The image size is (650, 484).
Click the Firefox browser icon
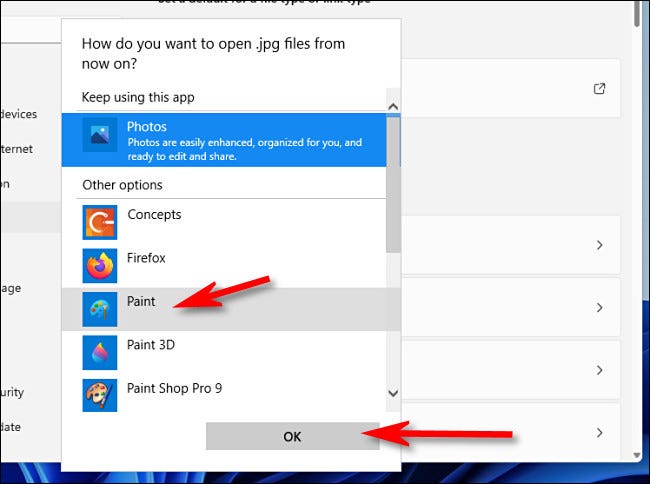pyautogui.click(x=99, y=266)
